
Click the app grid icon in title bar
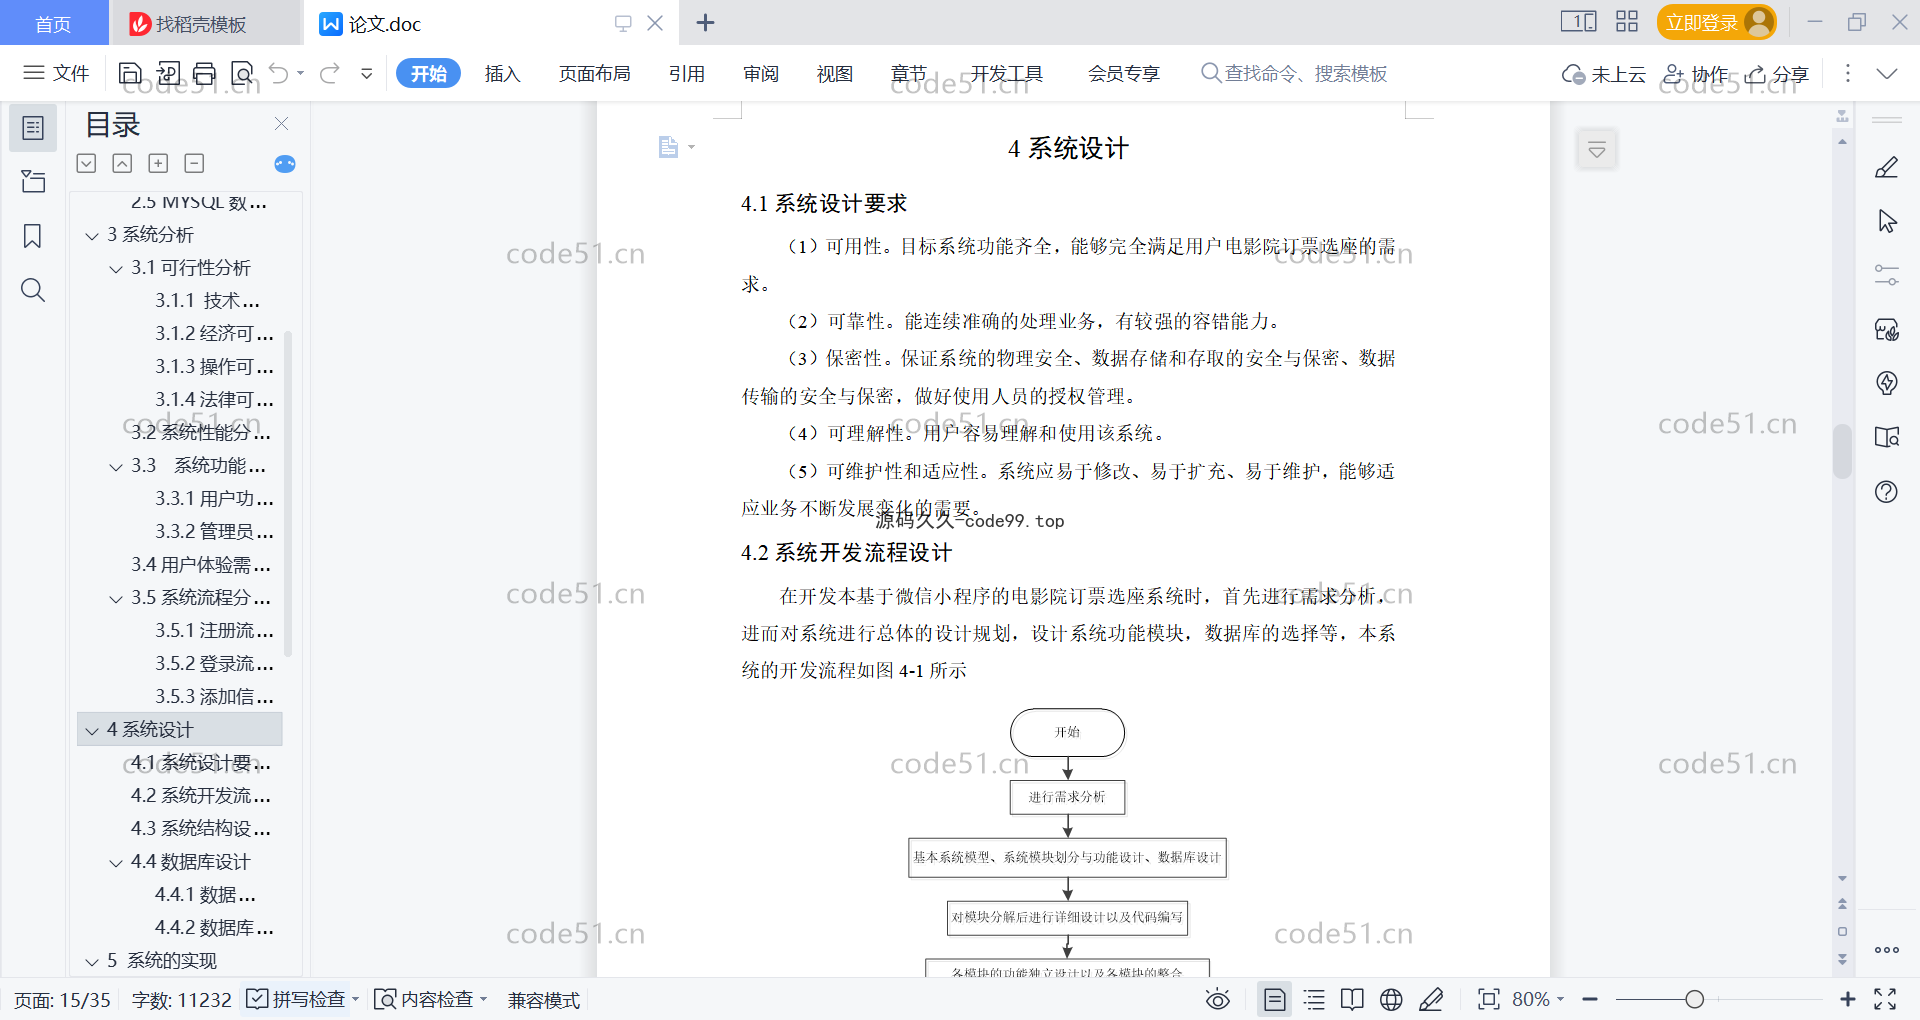click(x=1627, y=21)
